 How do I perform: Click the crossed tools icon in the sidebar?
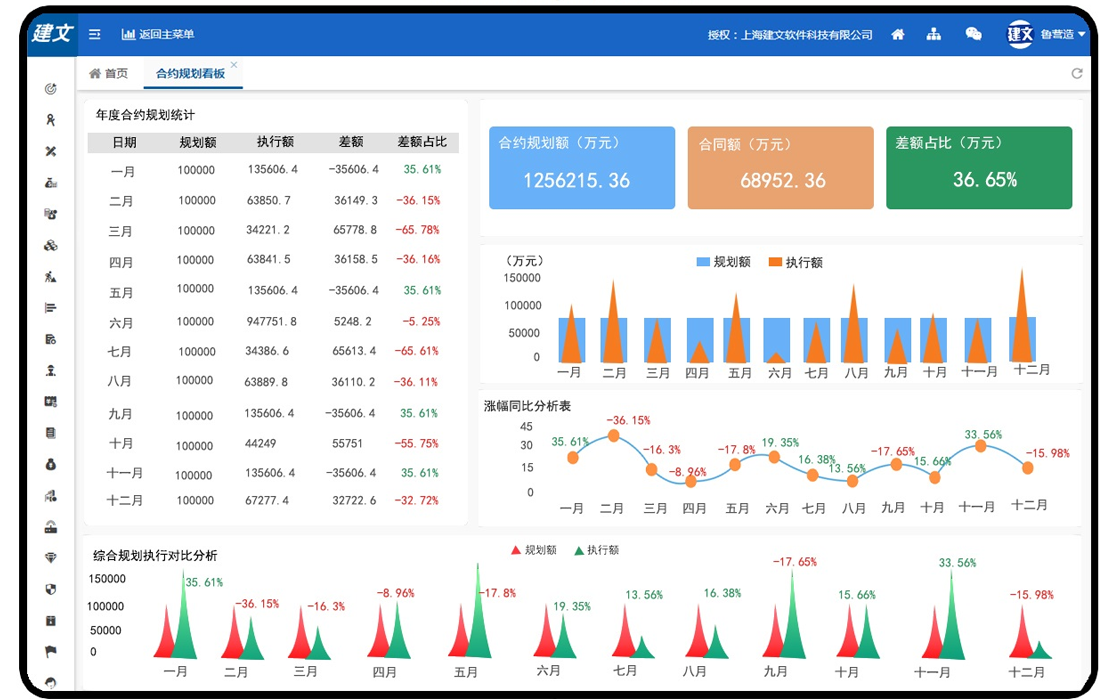(51, 151)
